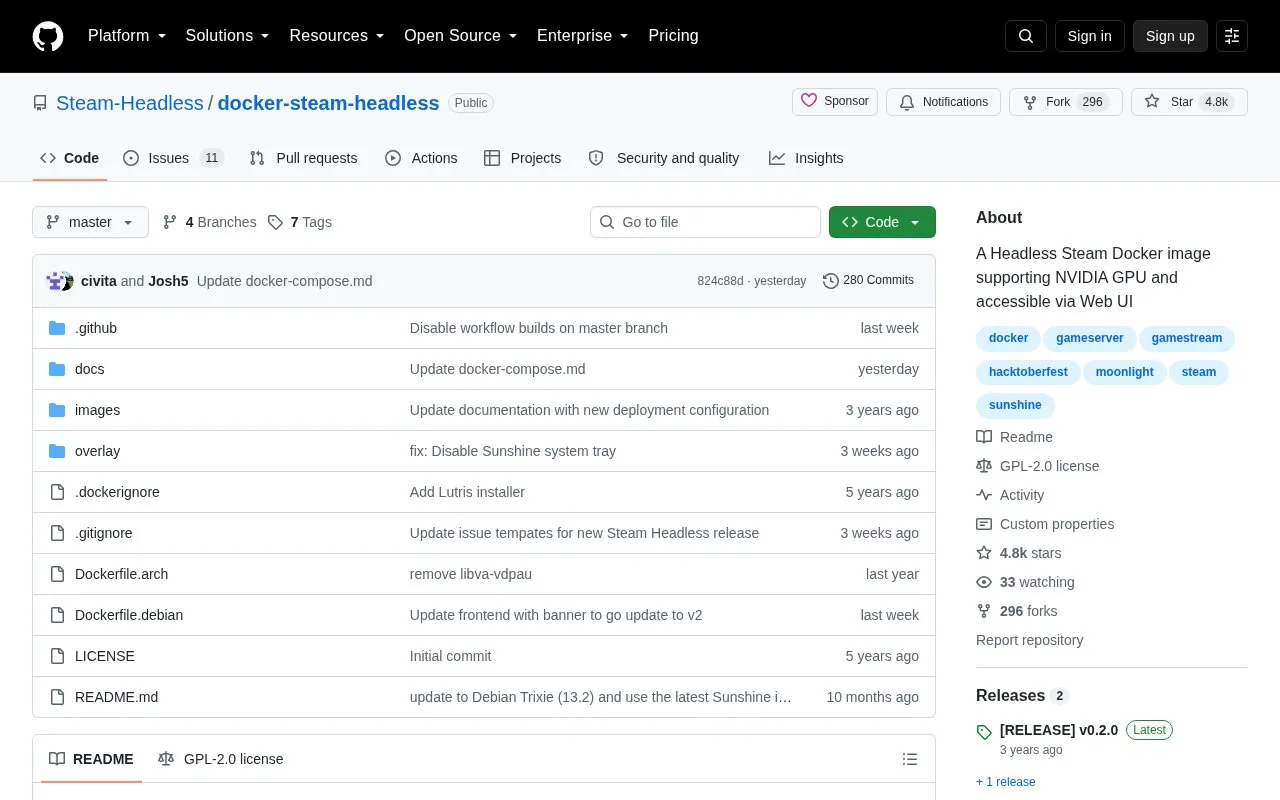Screen dimensions: 1280x800
Task: Click the fork icon beside 296 forks
Action: pos(984,611)
